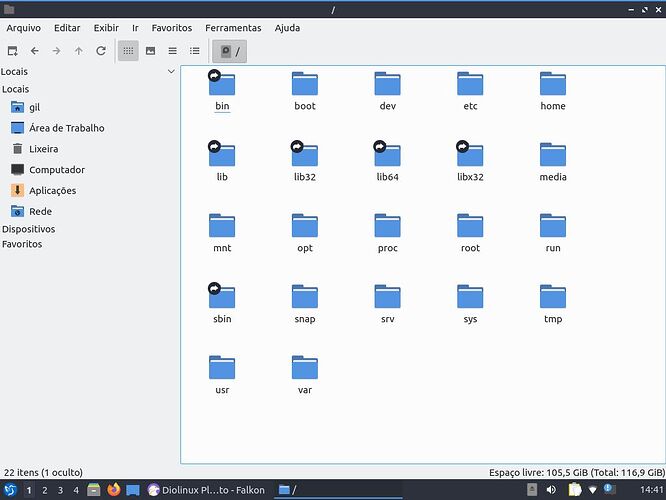Screen dimensions: 666x500
Task: Switch to virtual desktop 2
Action: (45, 490)
